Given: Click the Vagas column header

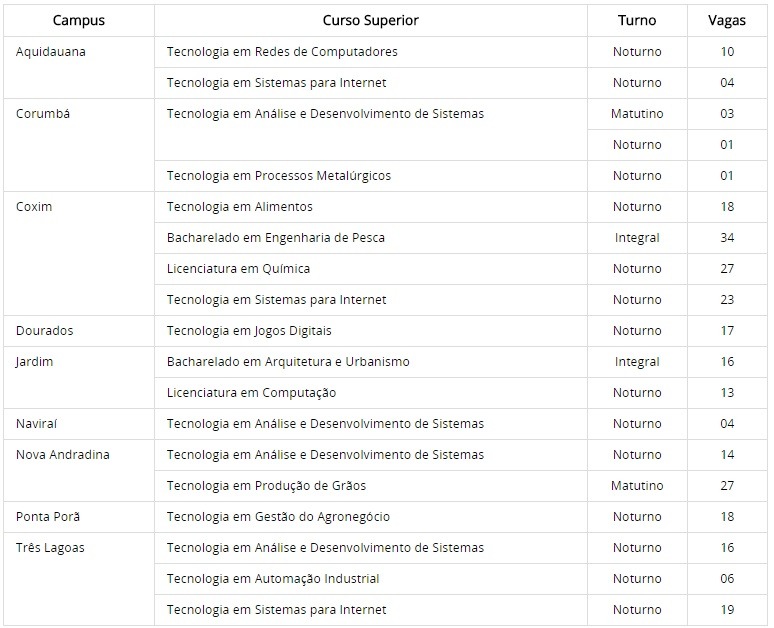Looking at the screenshot, I should (x=726, y=20).
